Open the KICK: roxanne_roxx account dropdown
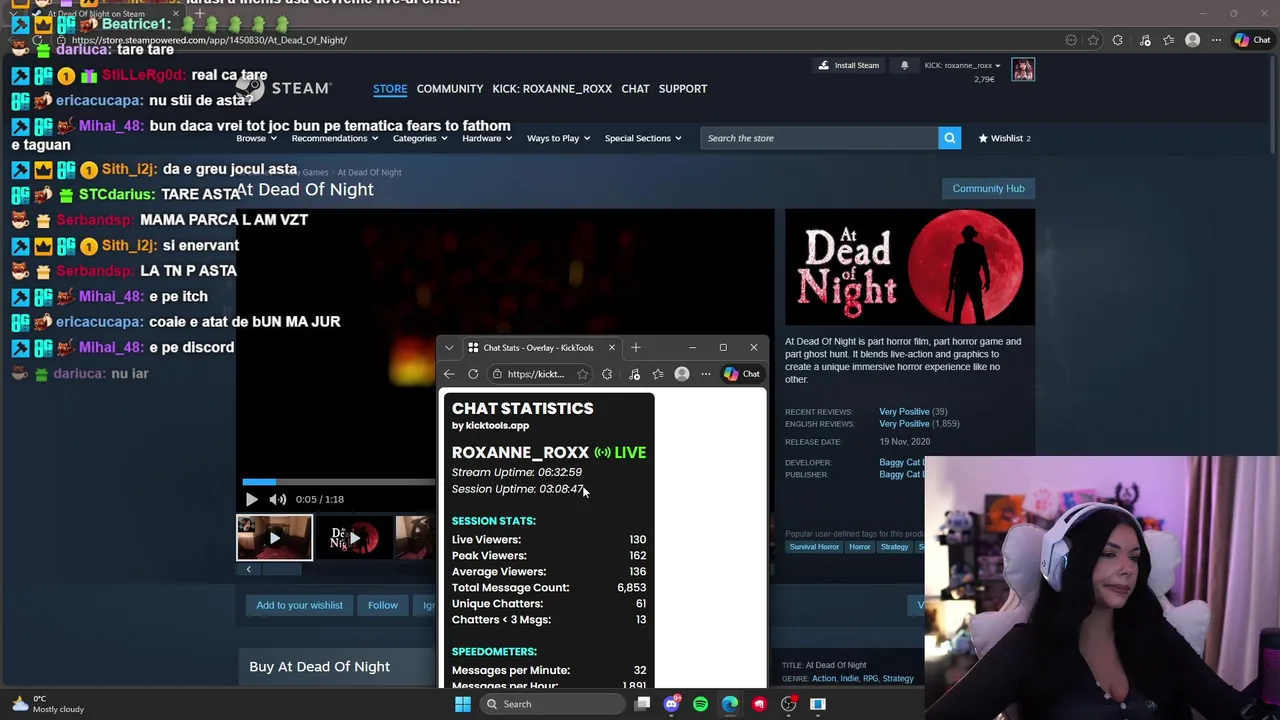1280x720 pixels. tap(962, 66)
